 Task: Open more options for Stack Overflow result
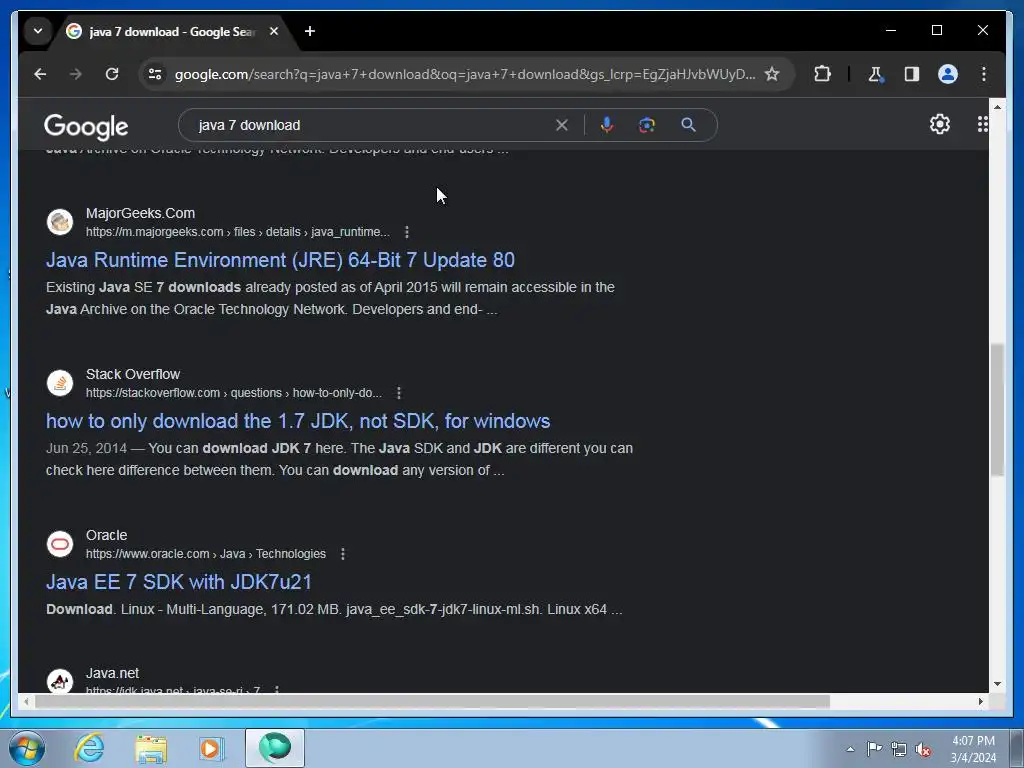point(399,393)
